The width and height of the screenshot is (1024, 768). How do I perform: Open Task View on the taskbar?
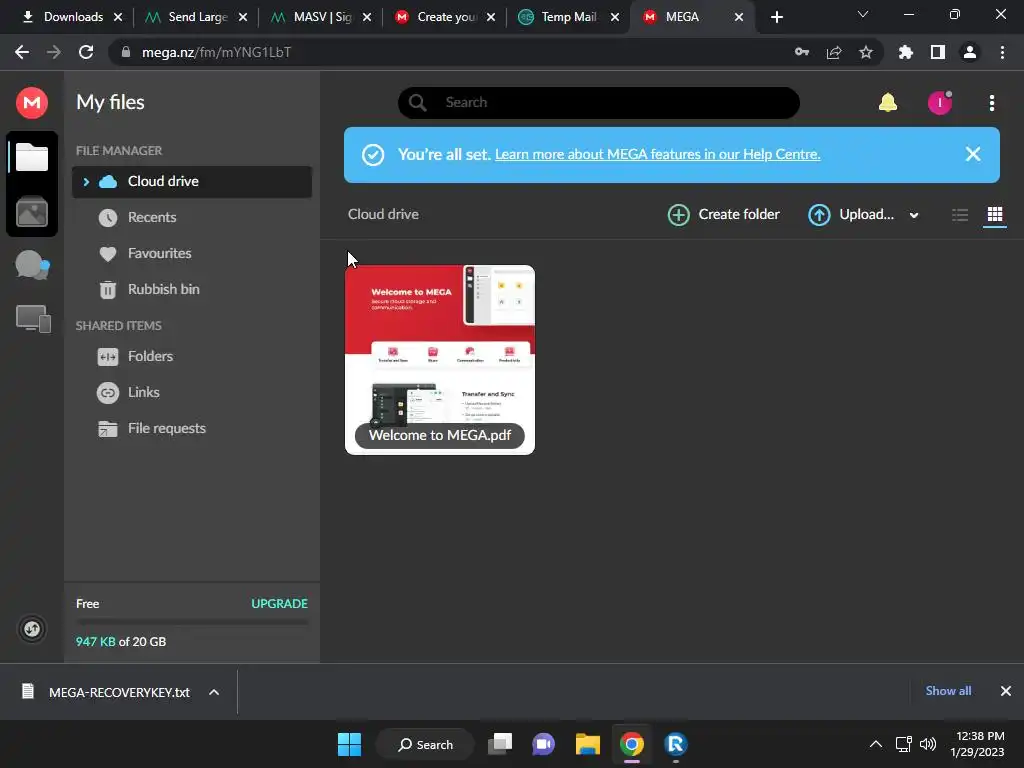pyautogui.click(x=500, y=744)
